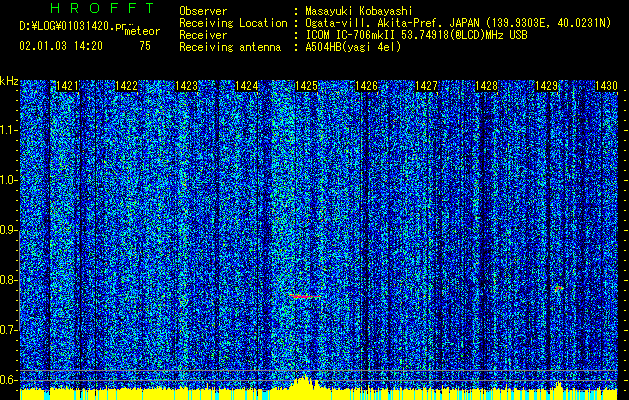Click the 1.0 frequency axis label

(x=9, y=180)
